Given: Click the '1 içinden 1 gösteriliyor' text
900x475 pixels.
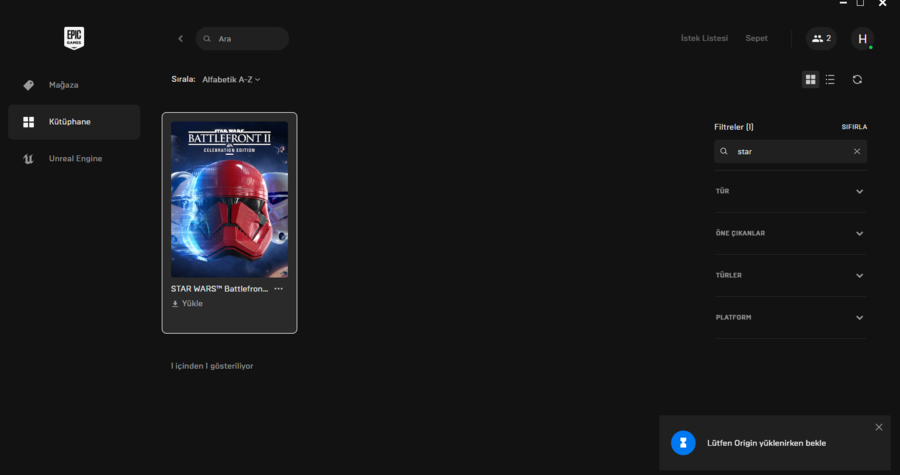Looking at the screenshot, I should click(212, 366).
